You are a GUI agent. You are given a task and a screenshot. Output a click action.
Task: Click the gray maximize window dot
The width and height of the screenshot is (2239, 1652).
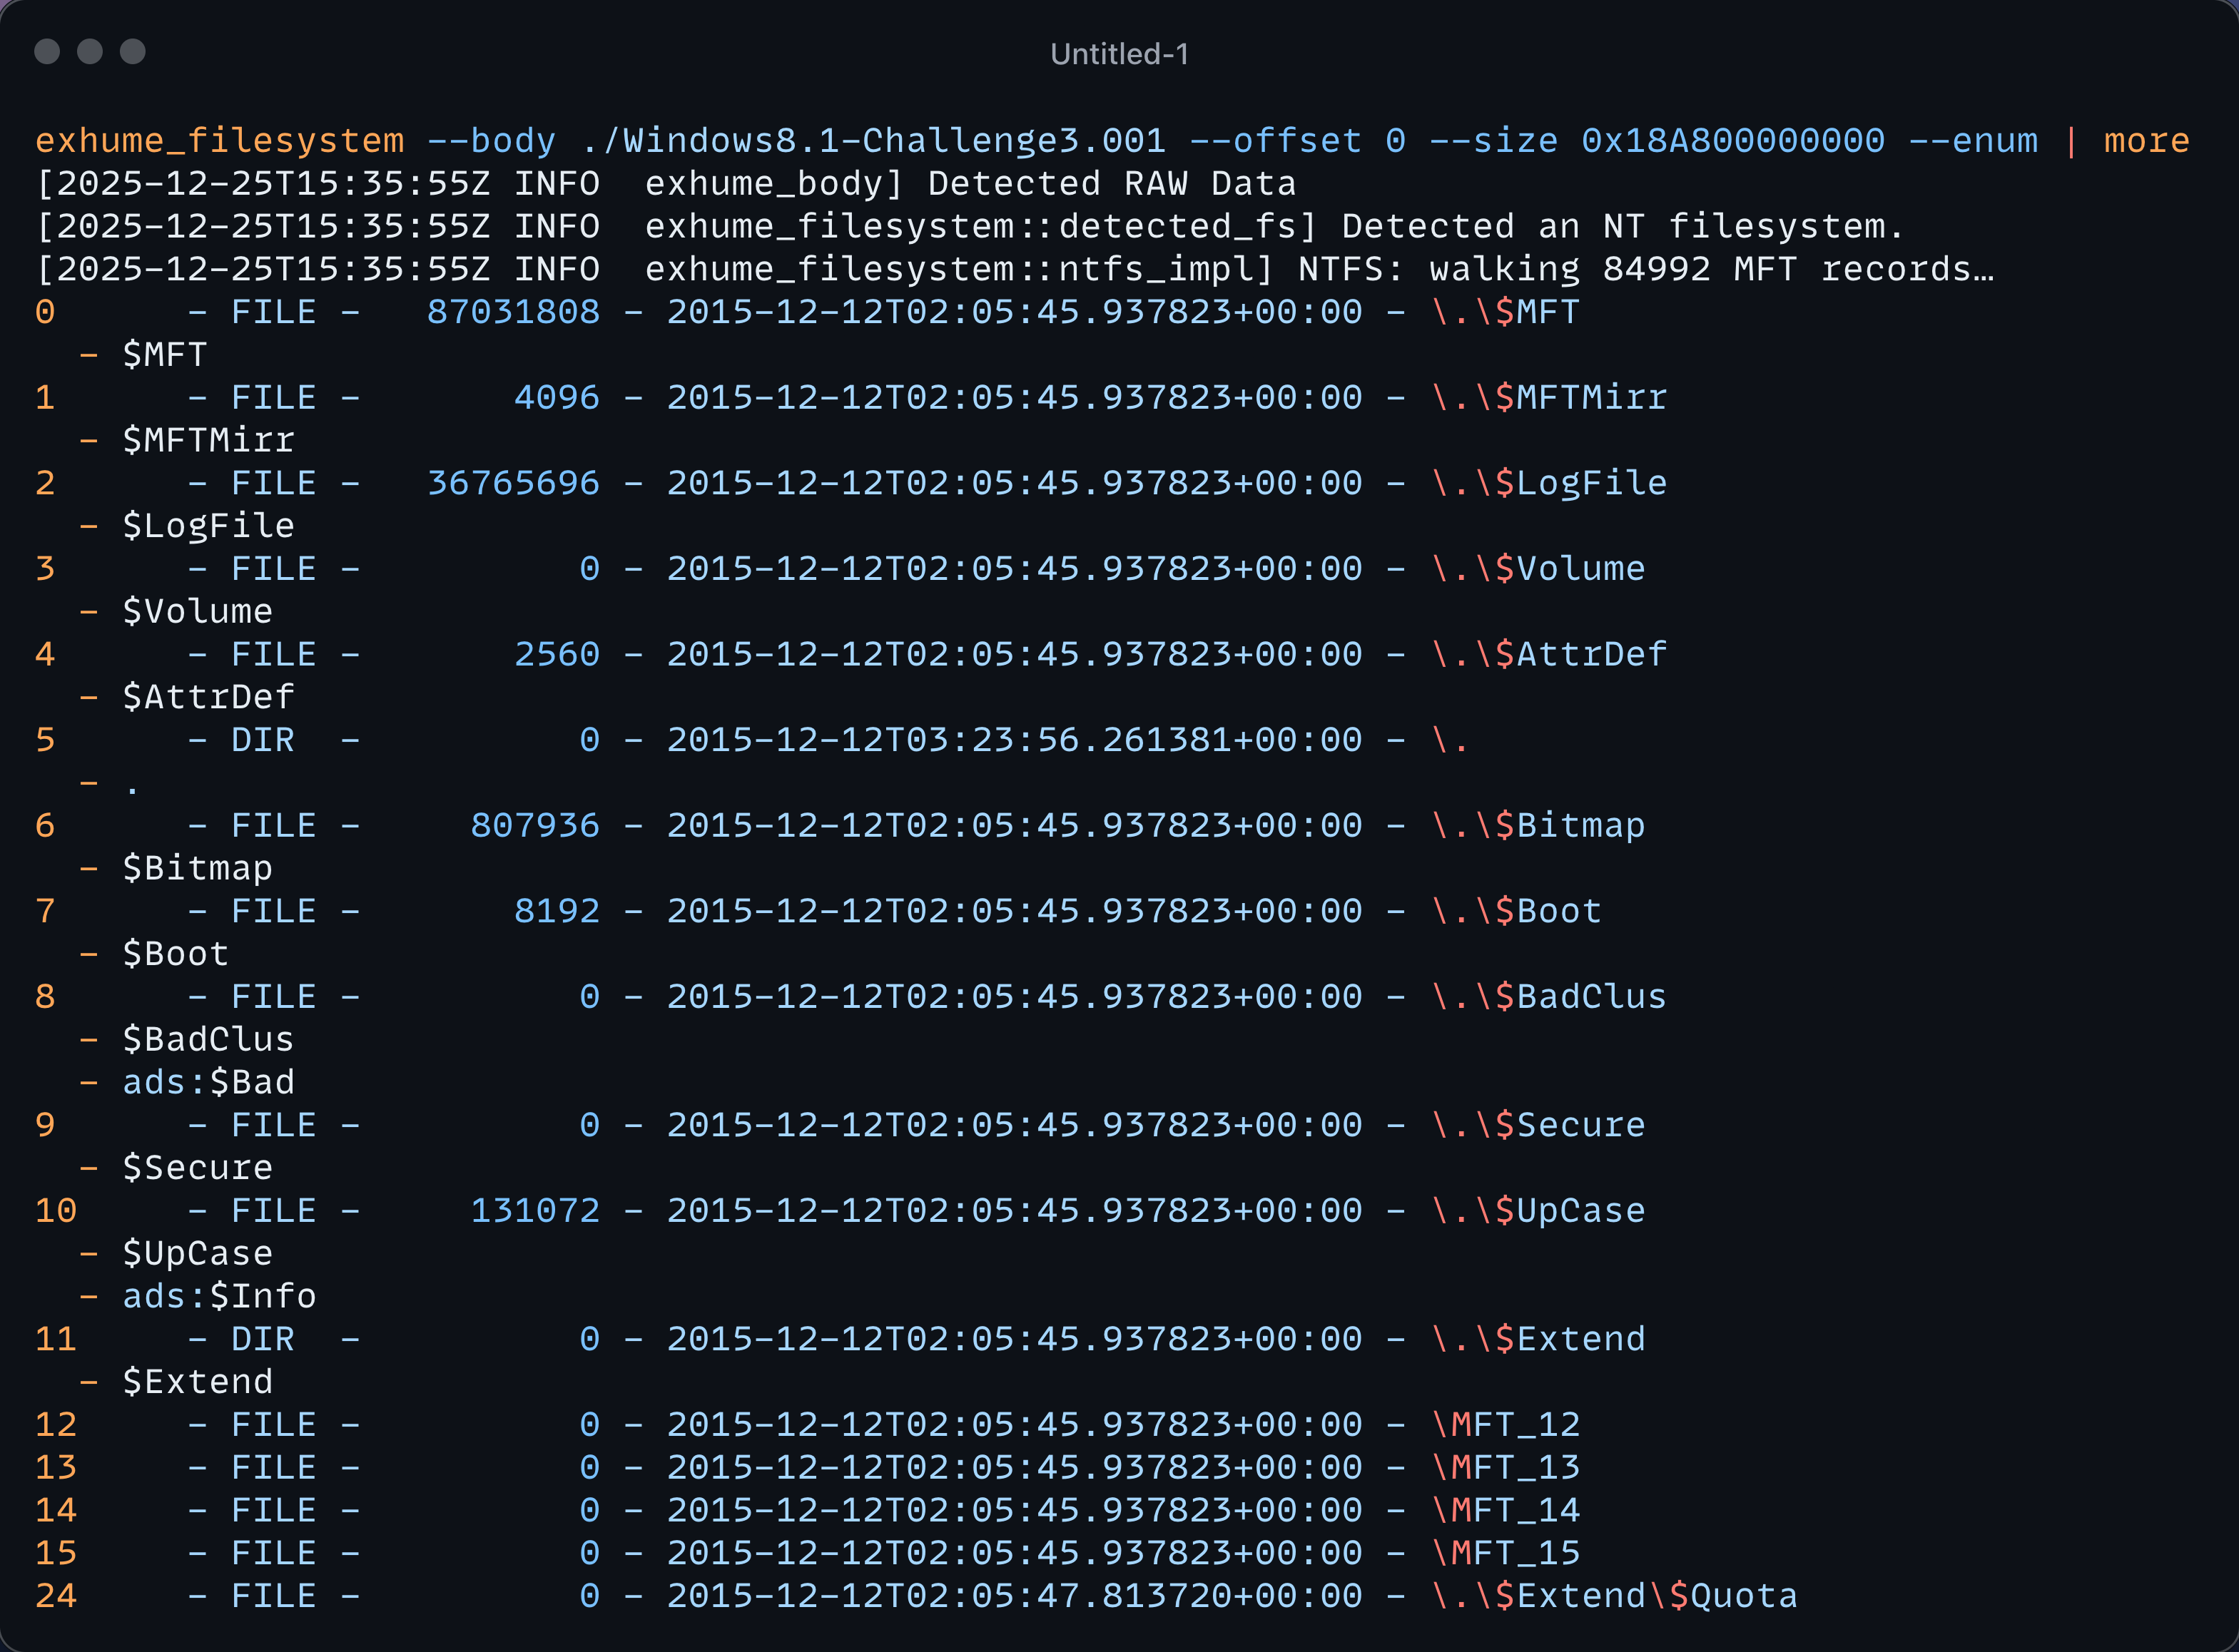133,51
